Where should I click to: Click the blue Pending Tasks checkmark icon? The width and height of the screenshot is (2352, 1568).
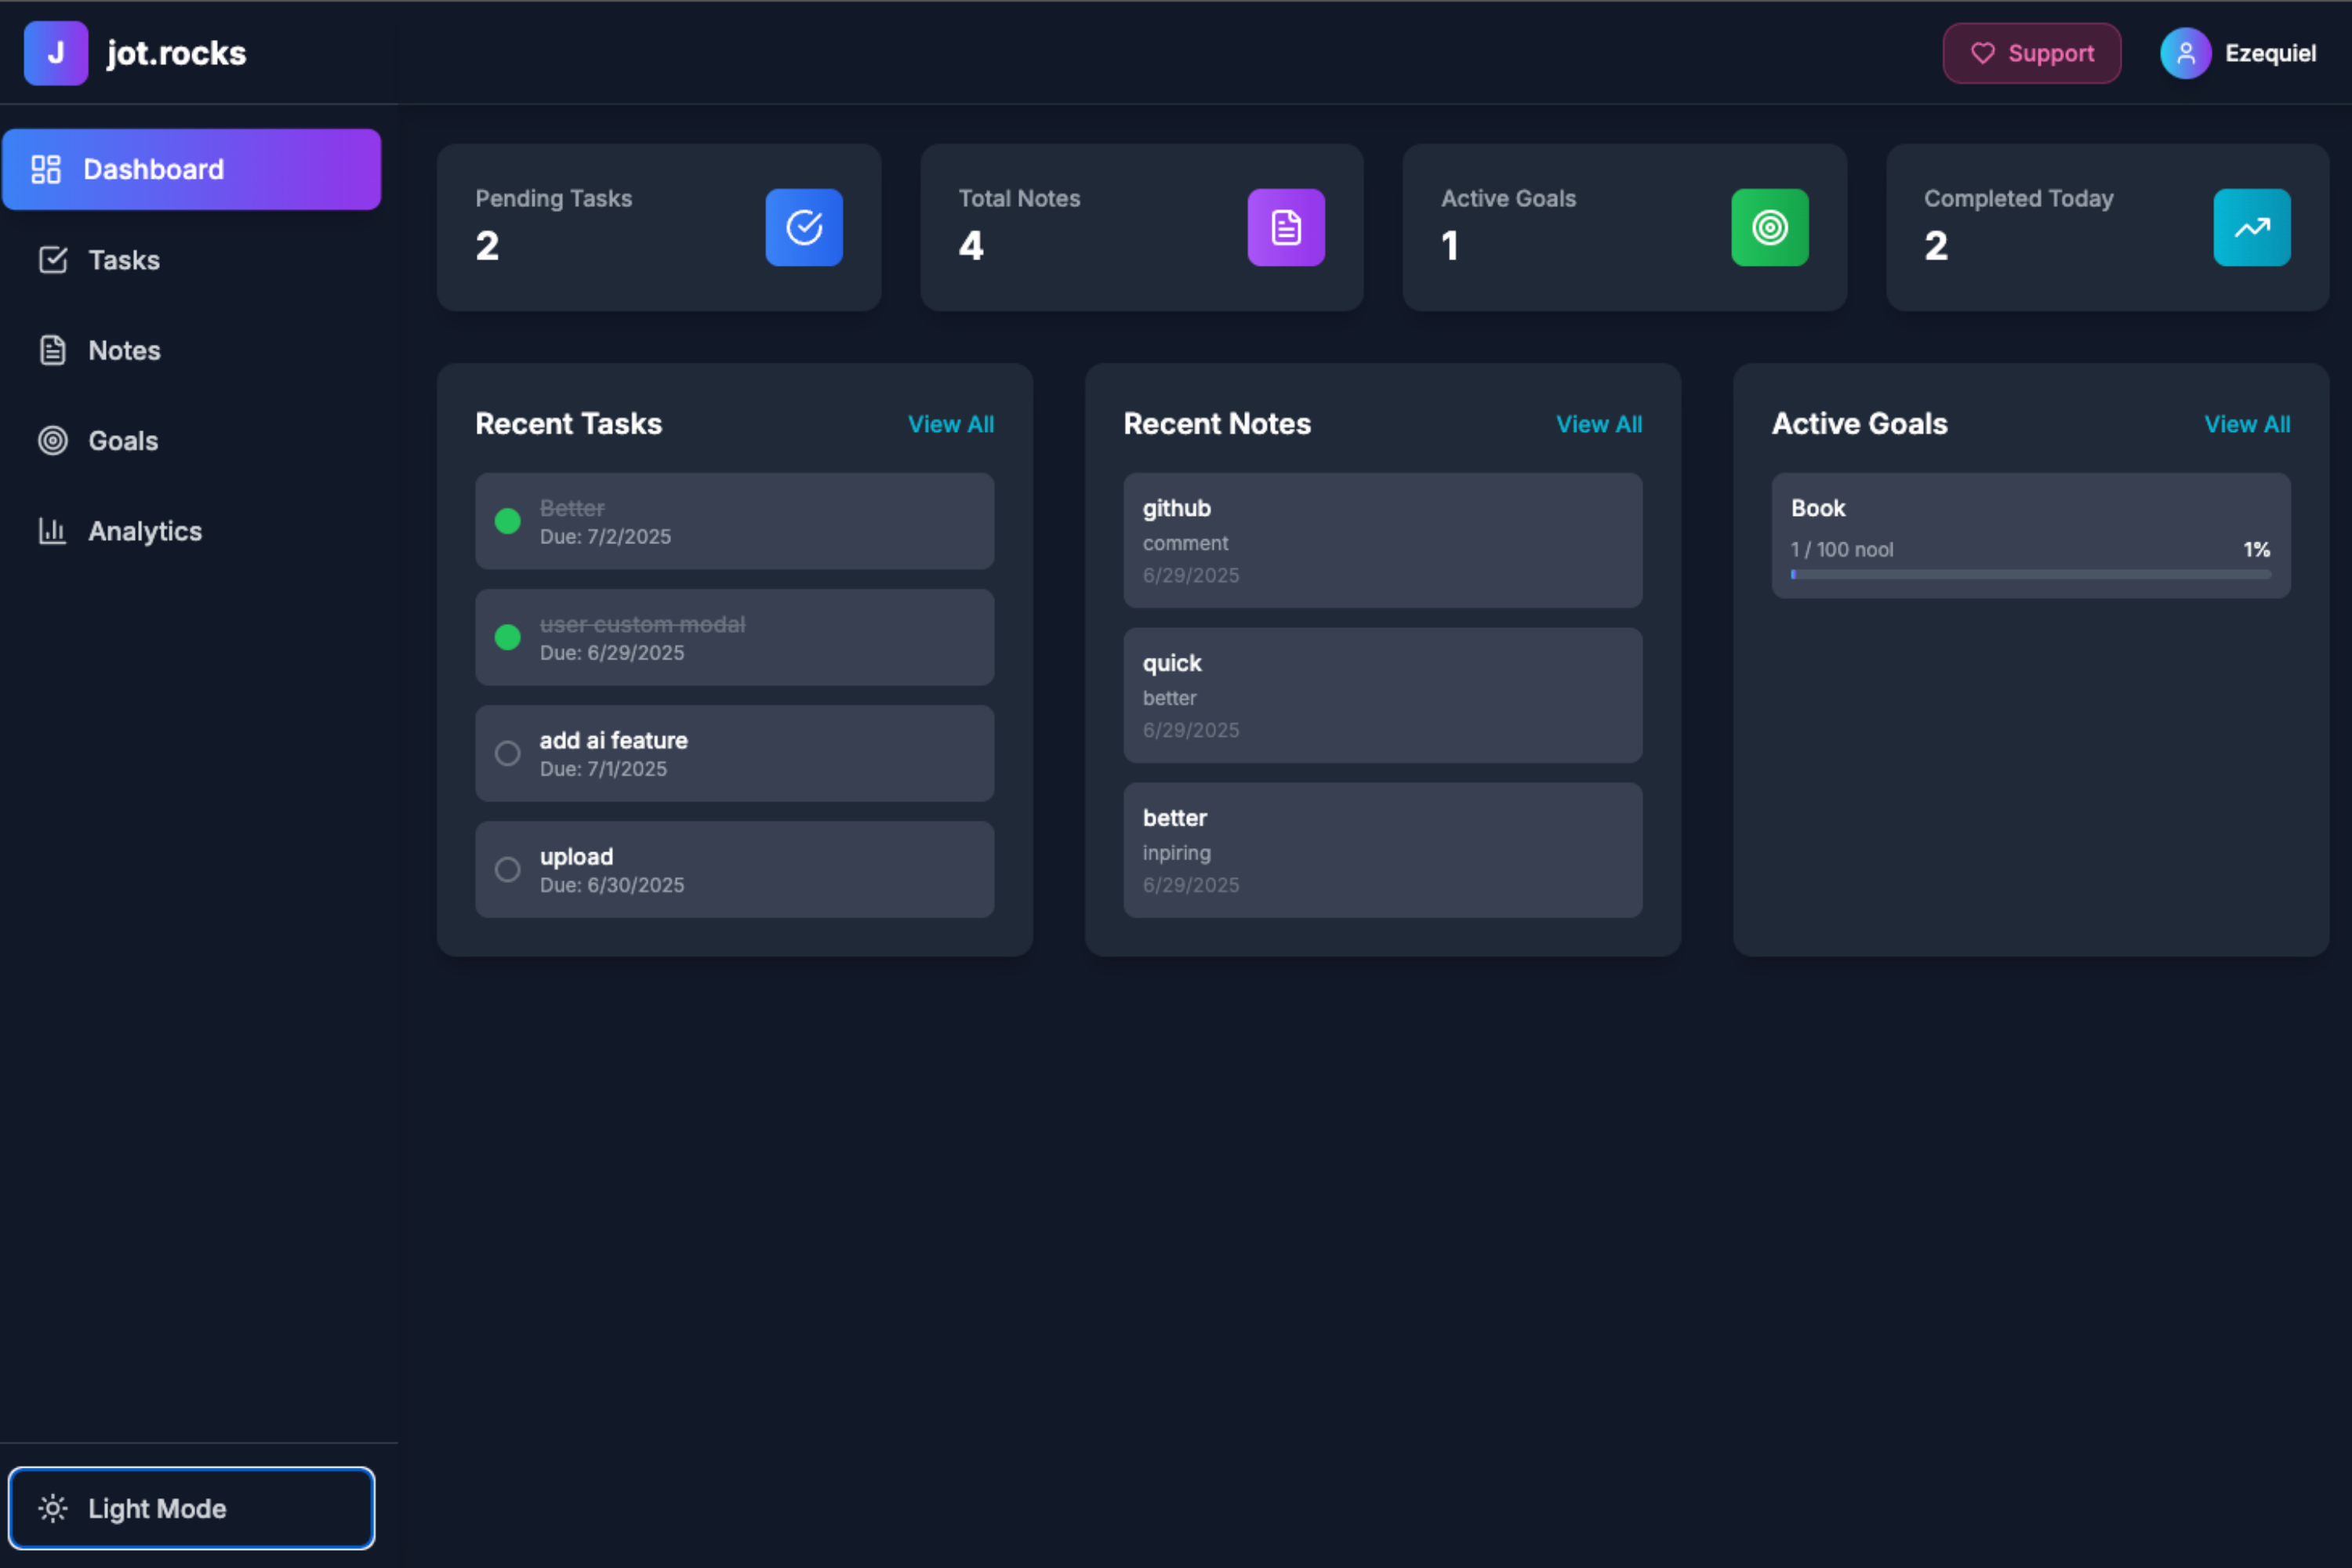coord(803,227)
